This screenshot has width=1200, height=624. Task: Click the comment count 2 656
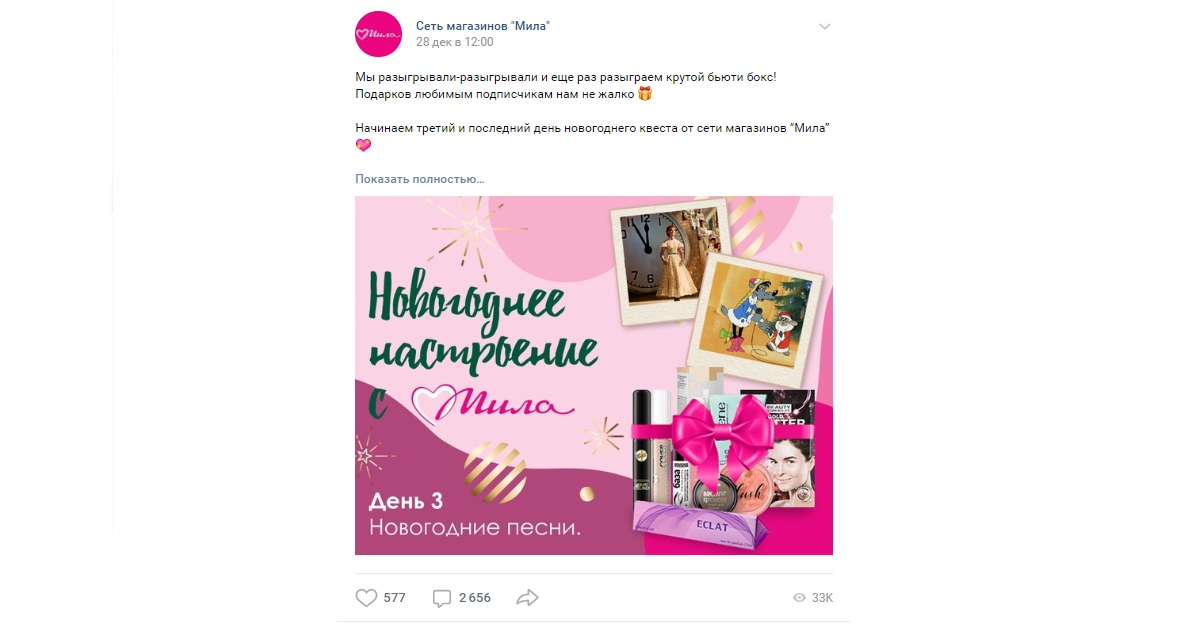[x=475, y=598]
